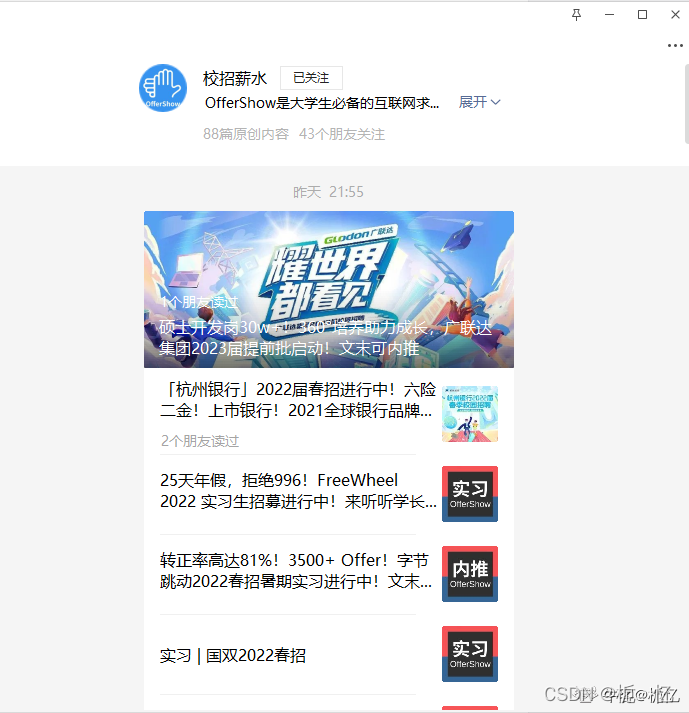
Task: Open the OfferShow account avatar
Action: (x=163, y=88)
